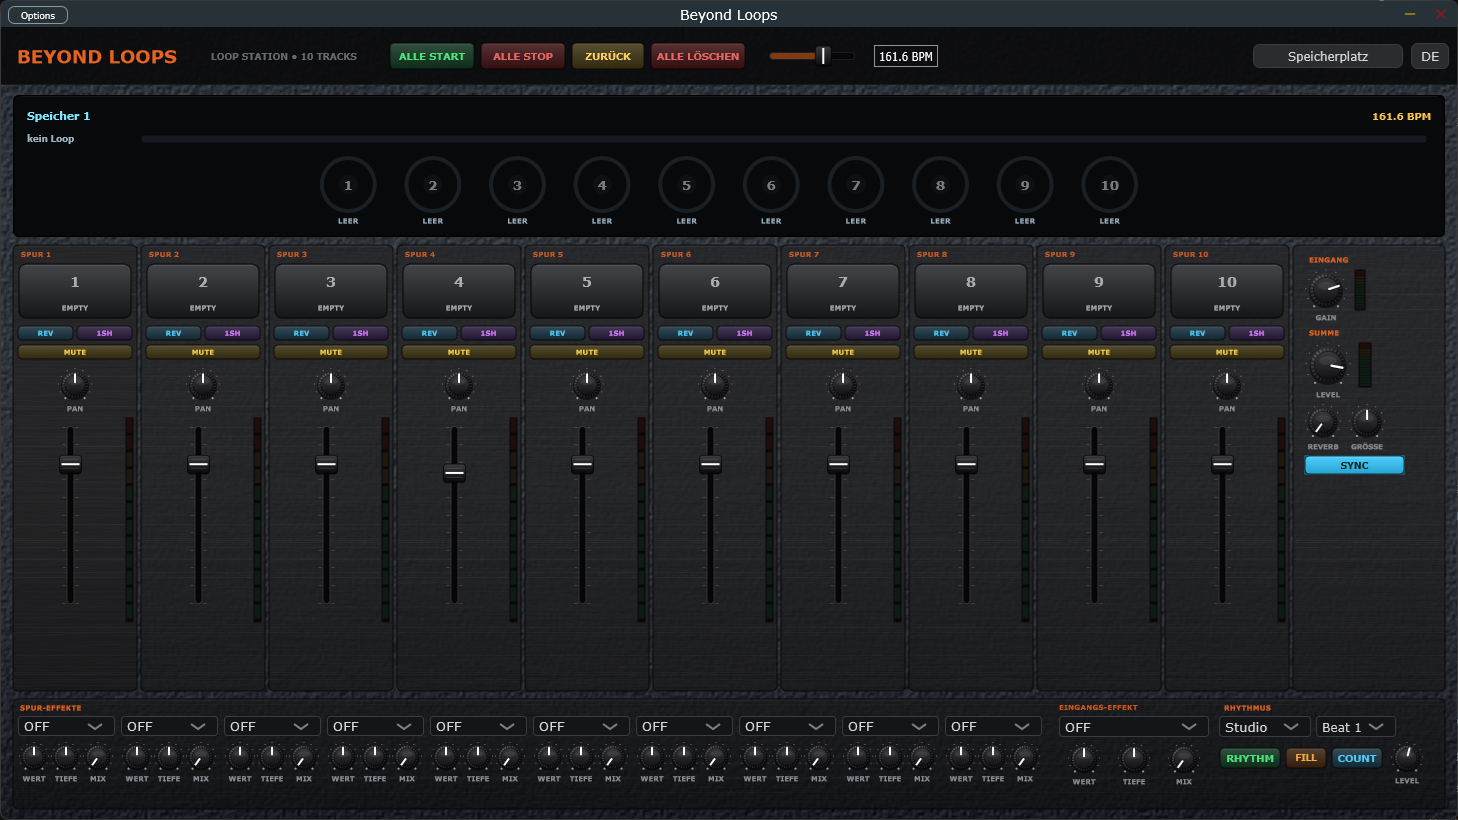Click the 161.6 BPM input field
1458x820 pixels.
click(906, 56)
